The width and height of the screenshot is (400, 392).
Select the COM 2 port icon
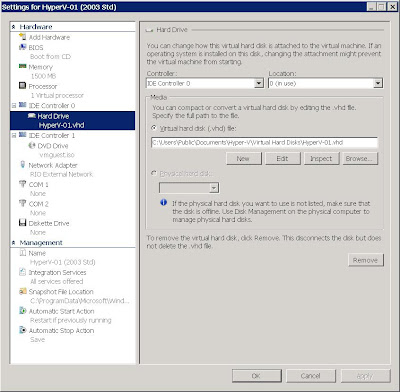22,203
